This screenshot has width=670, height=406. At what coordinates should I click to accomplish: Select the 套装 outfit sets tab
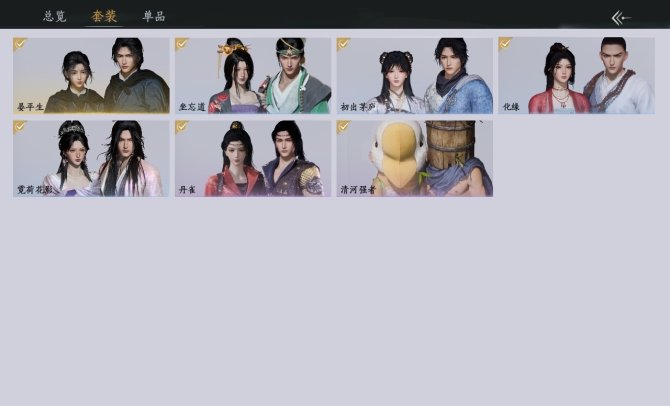pos(104,16)
